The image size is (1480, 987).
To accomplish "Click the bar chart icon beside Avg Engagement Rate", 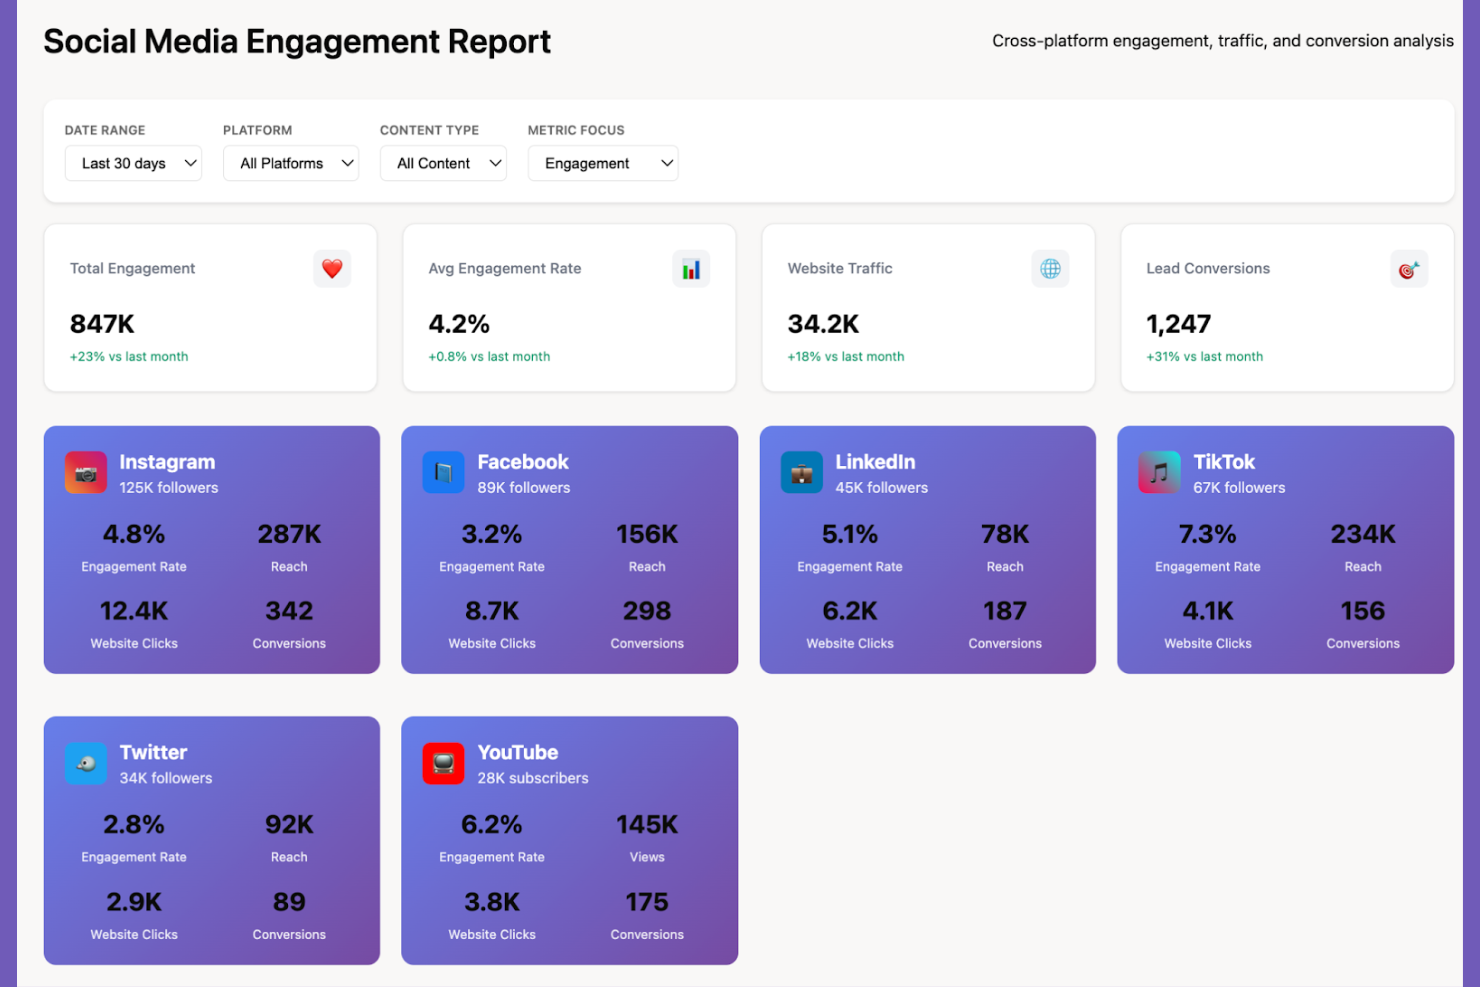I will [691, 268].
